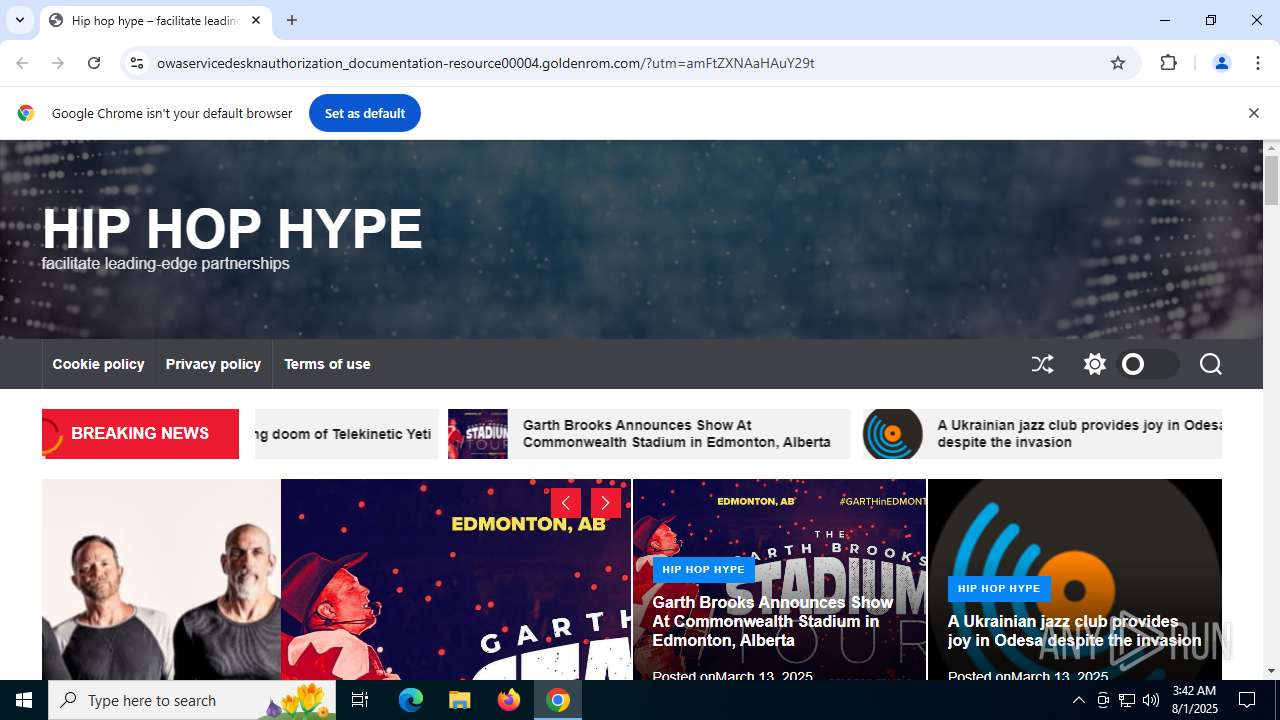Show previous slide with left arrow
Viewport: 1280px width, 720px height.
(566, 503)
